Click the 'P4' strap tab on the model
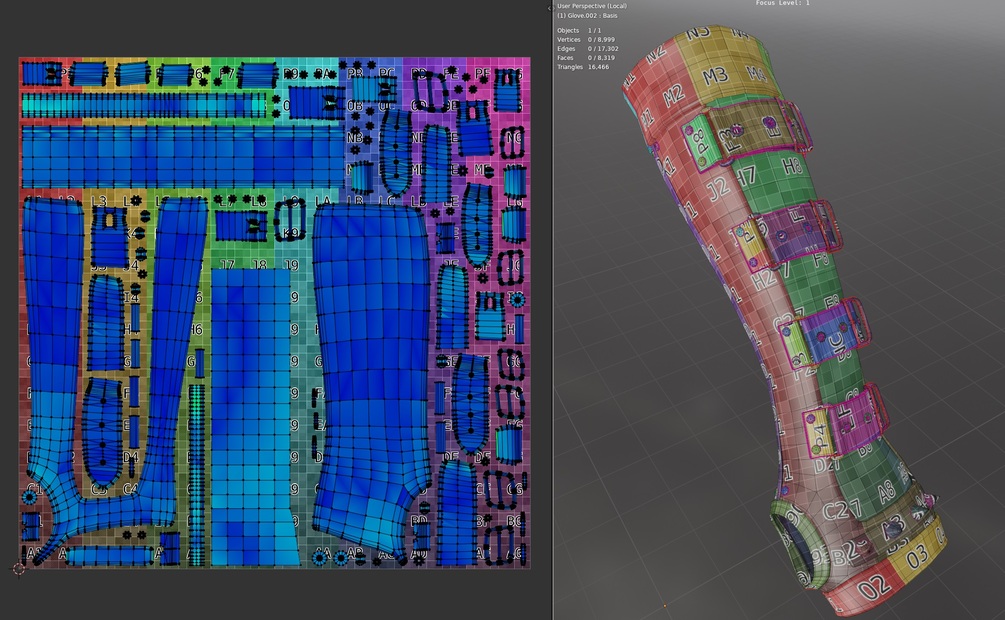Screen dimensions: 1005x620 tap(820, 435)
